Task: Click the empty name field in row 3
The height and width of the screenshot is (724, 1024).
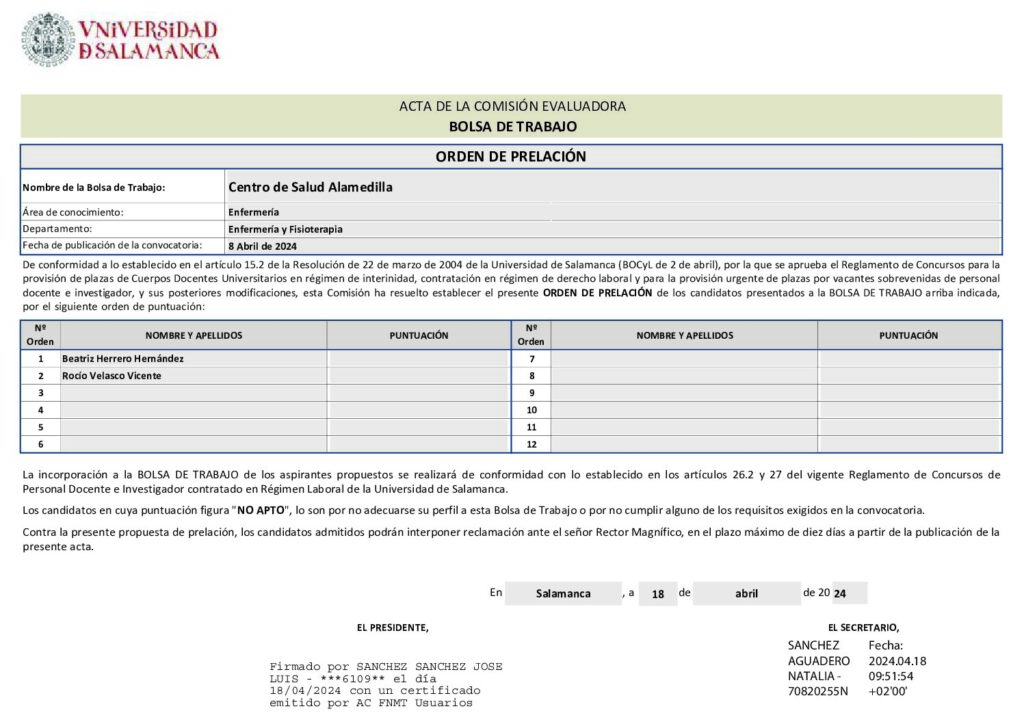Action: pos(193,392)
